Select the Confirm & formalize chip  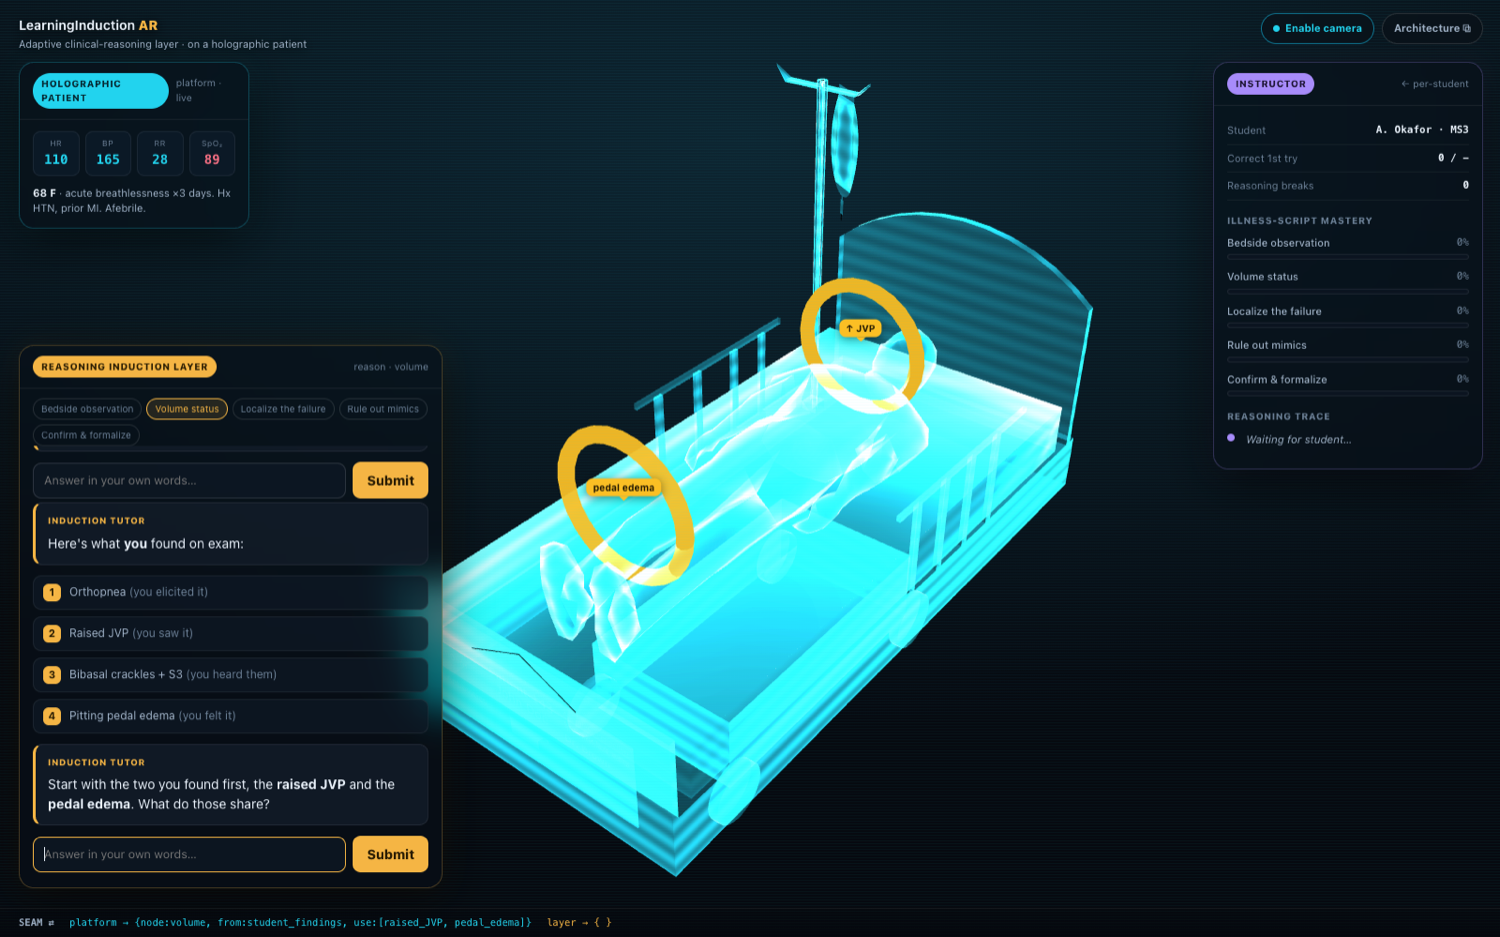pos(86,435)
